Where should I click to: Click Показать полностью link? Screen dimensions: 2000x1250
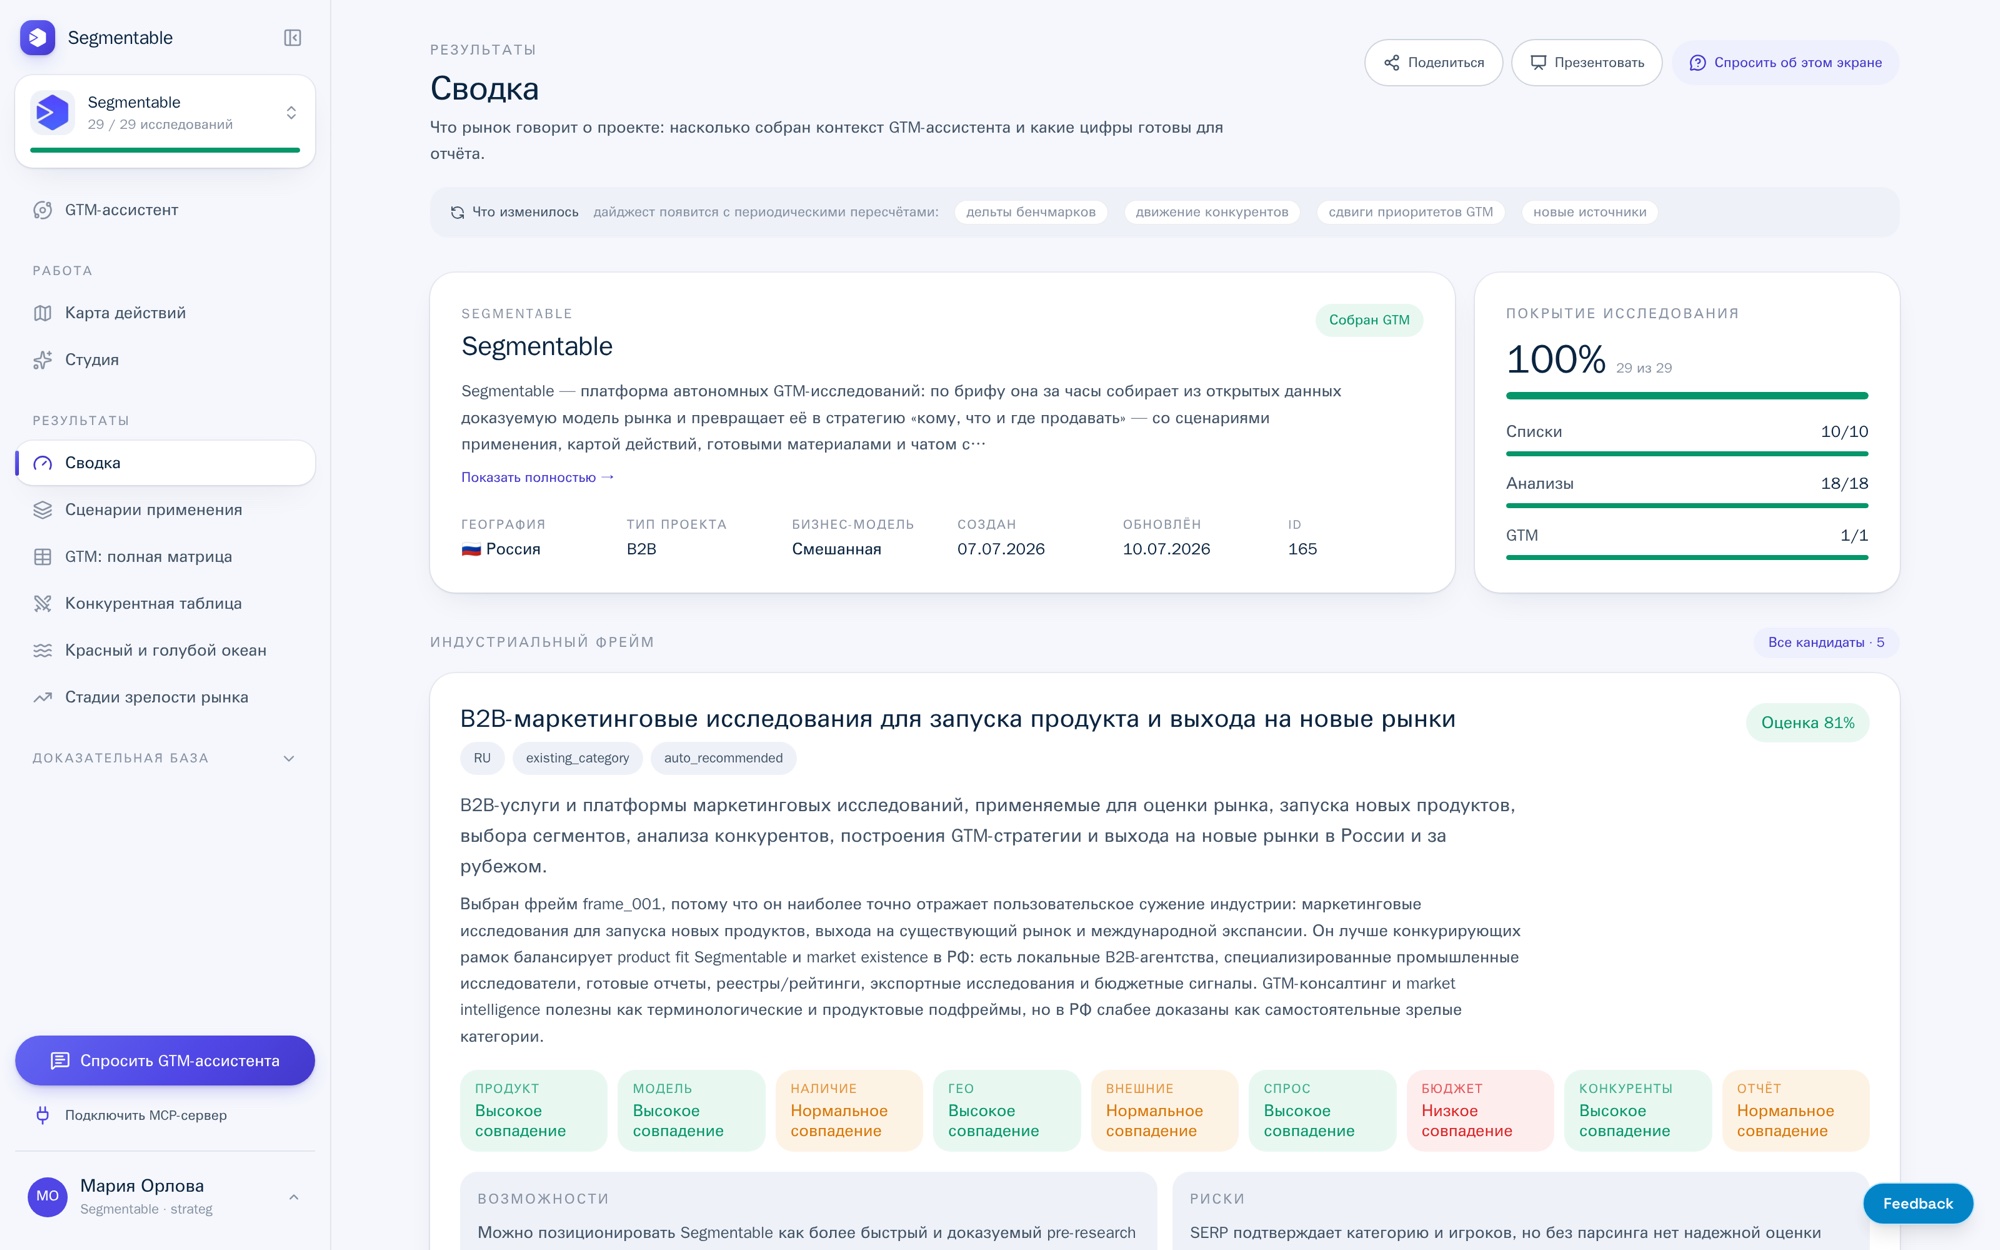pyautogui.click(x=537, y=478)
